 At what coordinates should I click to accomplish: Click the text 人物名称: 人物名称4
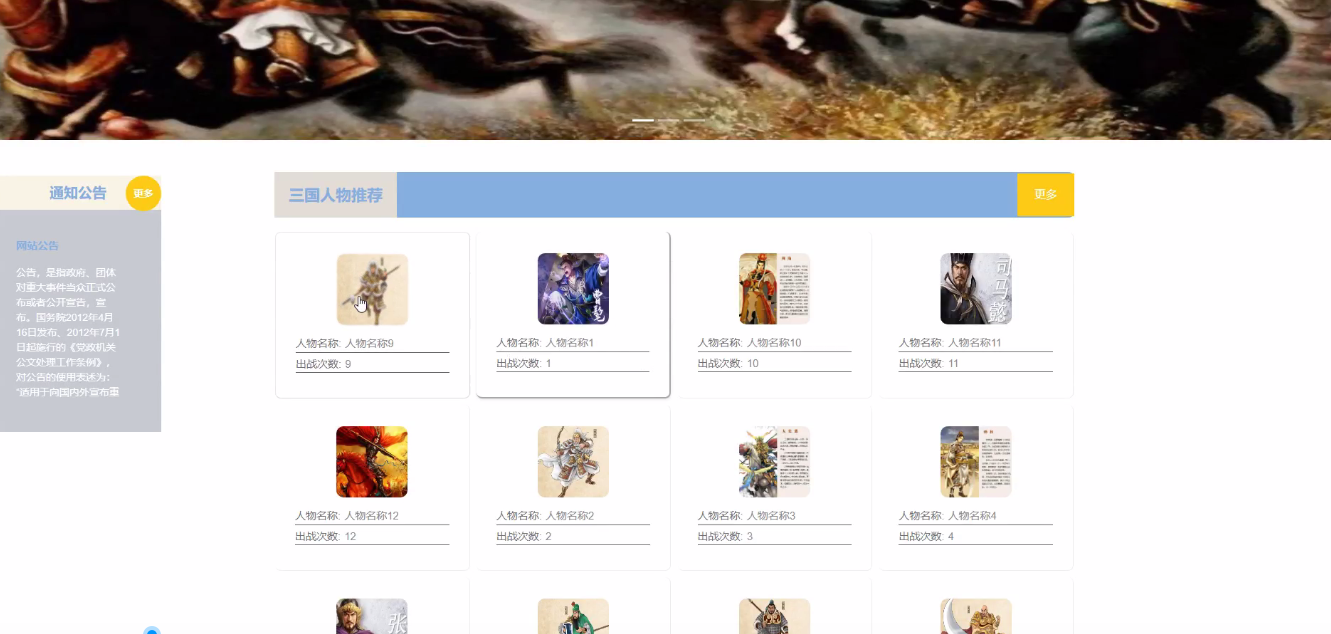[x=948, y=516]
